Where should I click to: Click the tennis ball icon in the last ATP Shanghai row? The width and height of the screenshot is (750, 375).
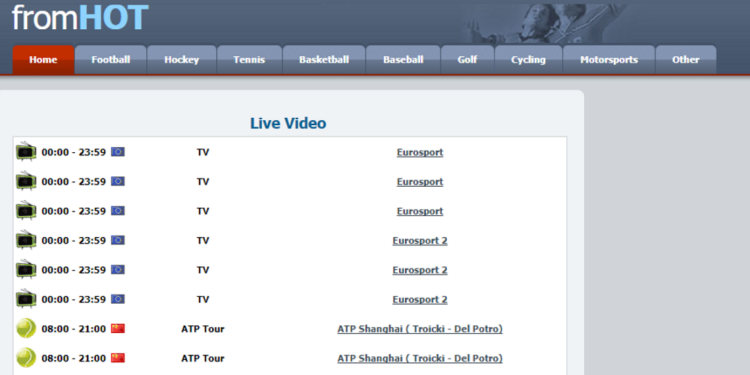pyautogui.click(x=26, y=358)
